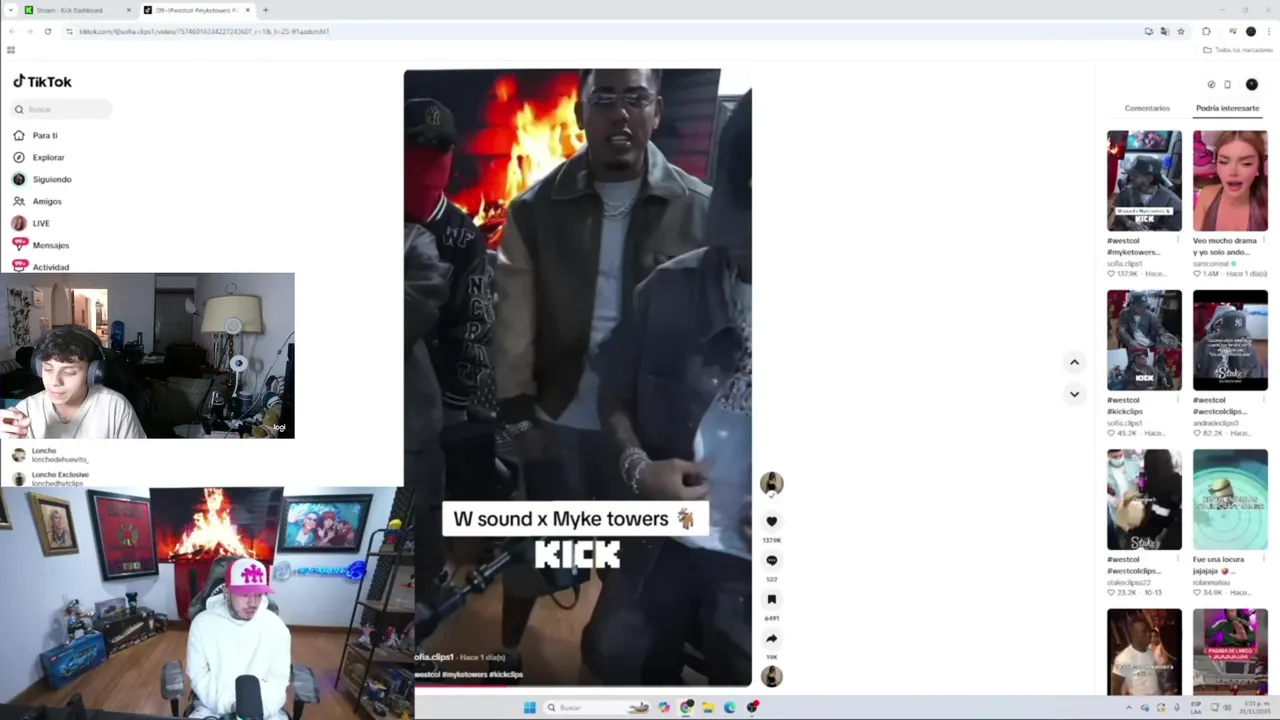Open the Chrome profile avatar
The width and height of the screenshot is (1280, 720).
point(1250,31)
